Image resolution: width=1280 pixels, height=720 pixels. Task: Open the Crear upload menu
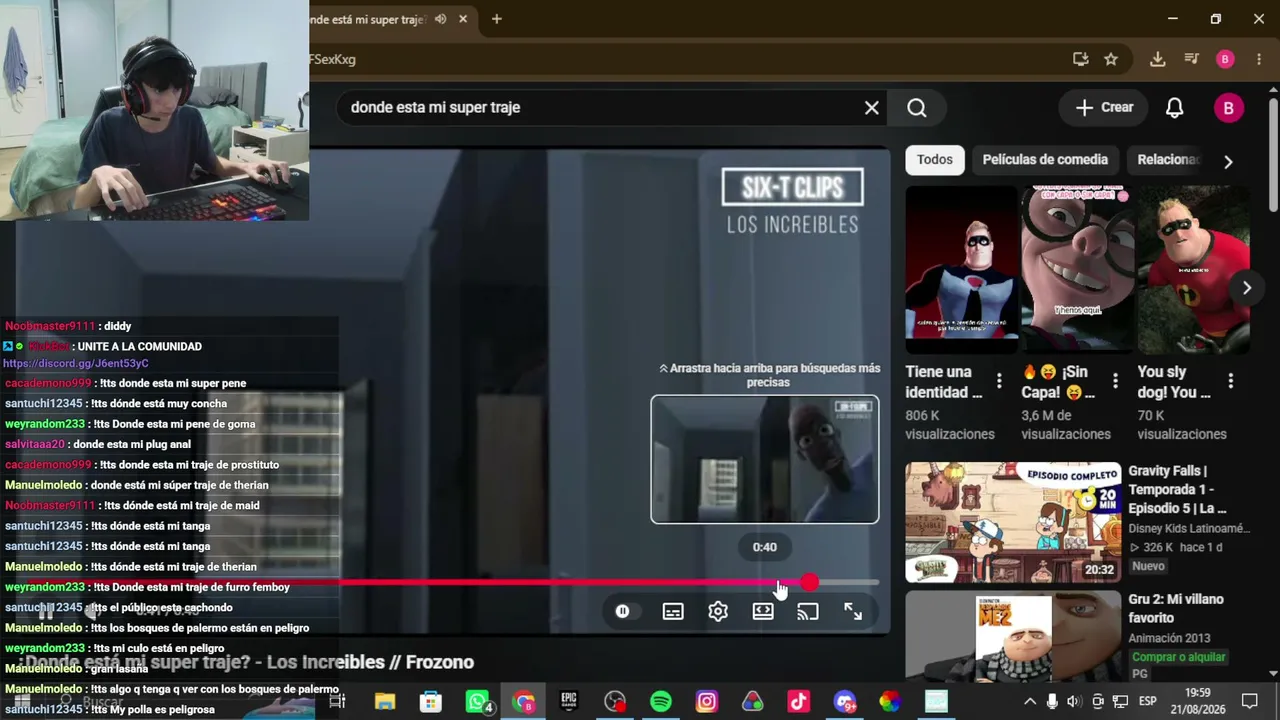pyautogui.click(x=1104, y=108)
